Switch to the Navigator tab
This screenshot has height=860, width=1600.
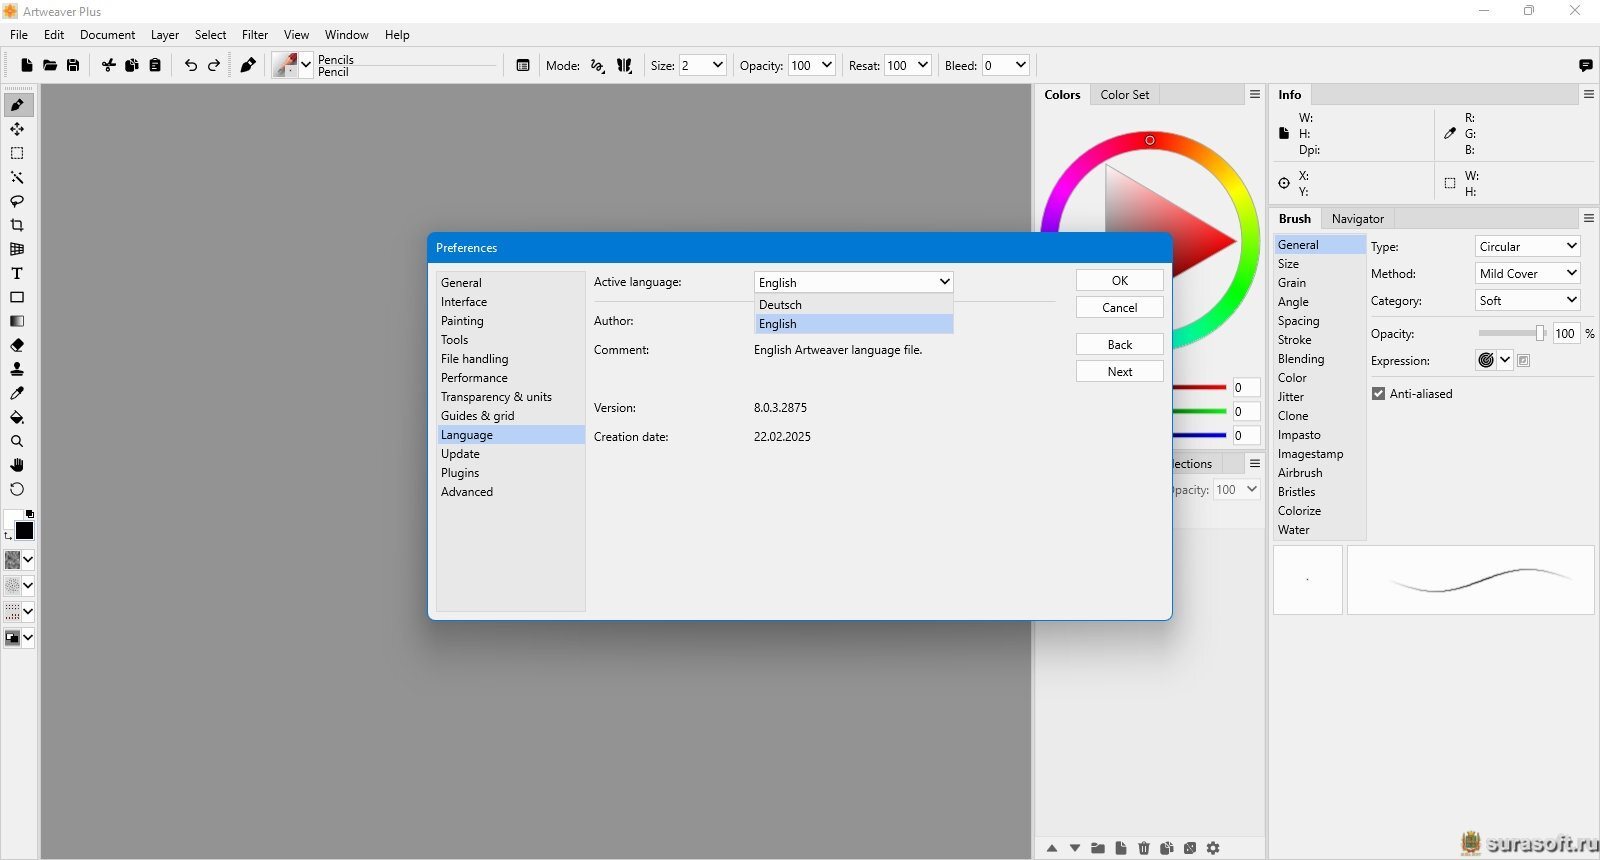[1358, 219]
